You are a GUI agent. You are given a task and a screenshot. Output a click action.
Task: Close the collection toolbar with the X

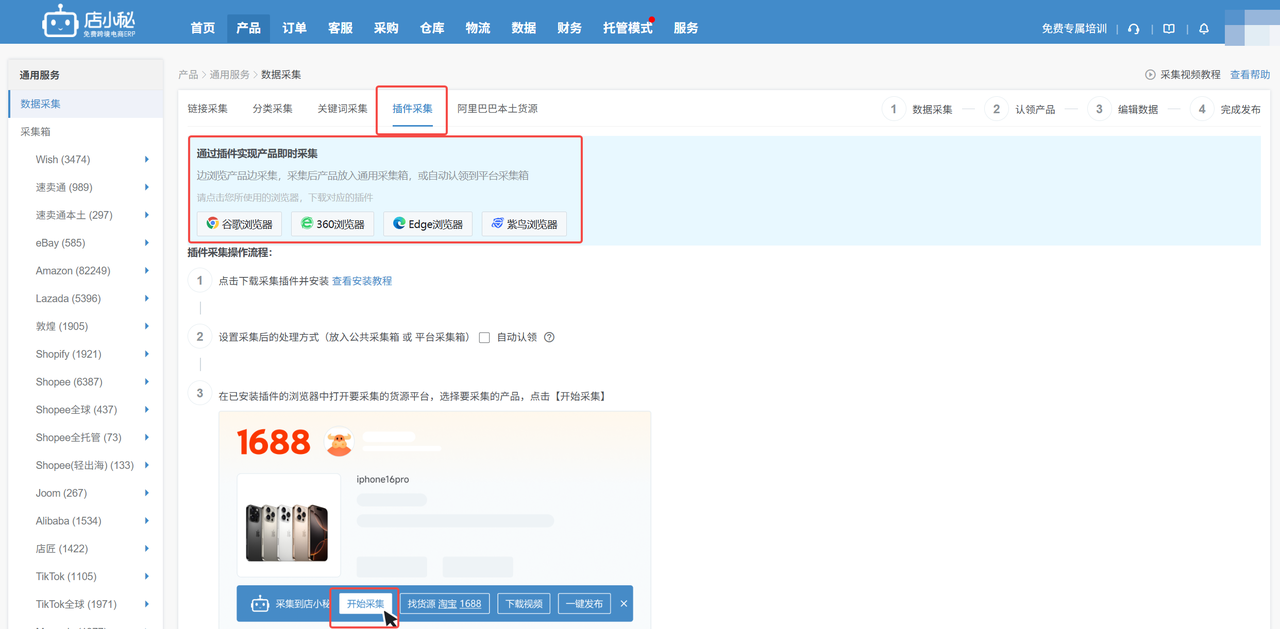click(x=624, y=604)
